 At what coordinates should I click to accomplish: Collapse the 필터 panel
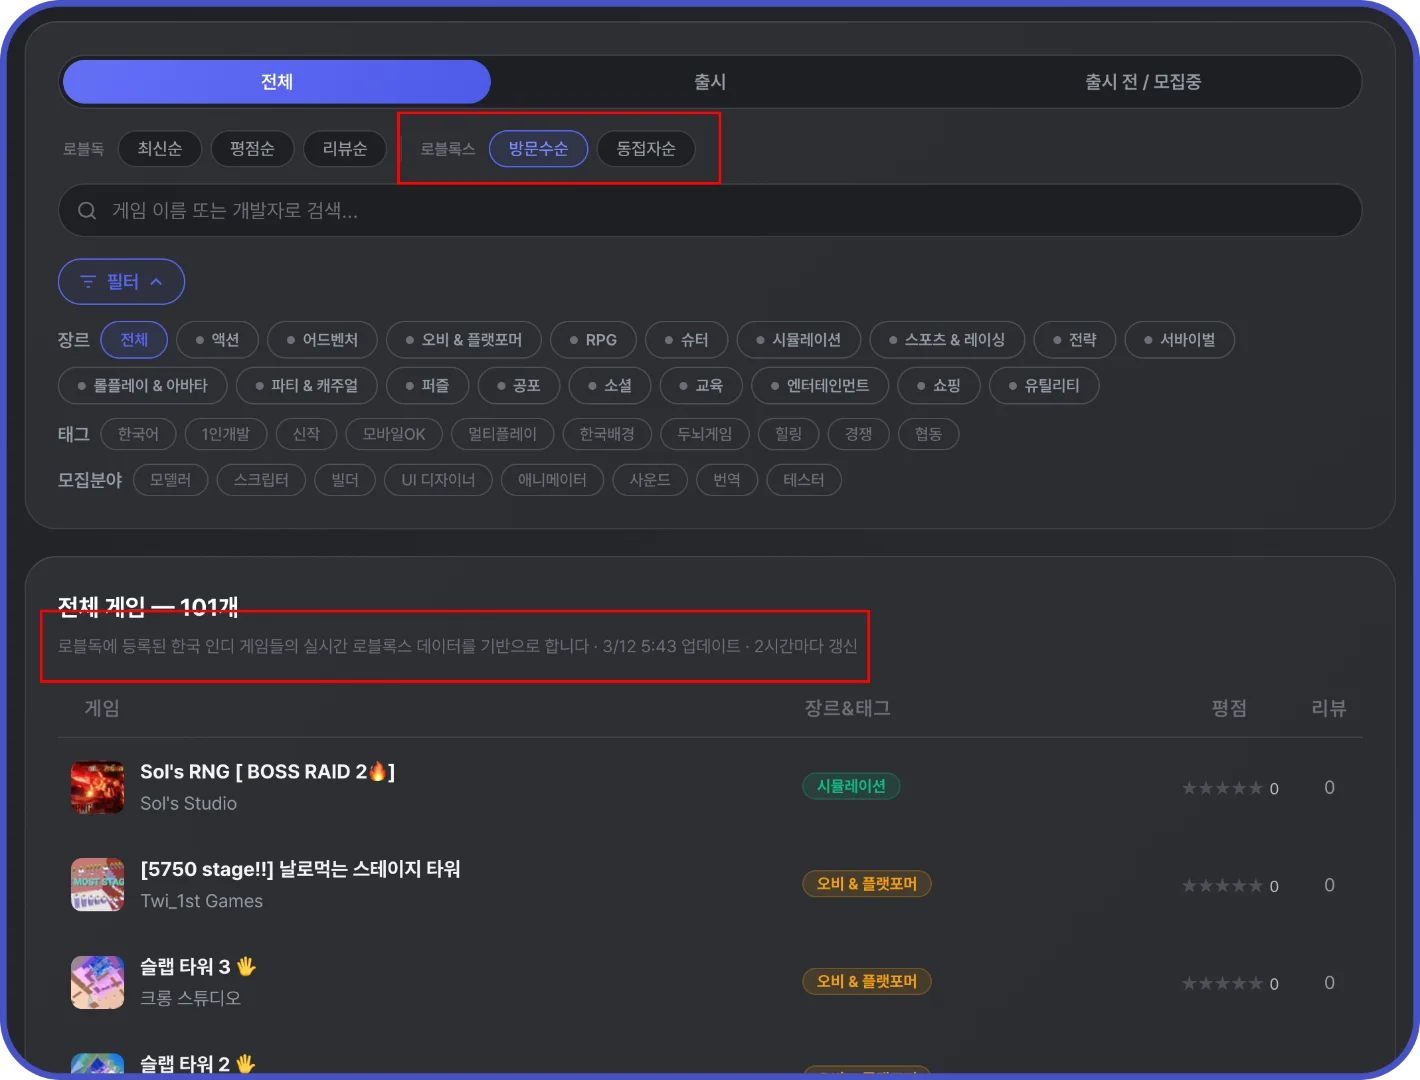121,281
